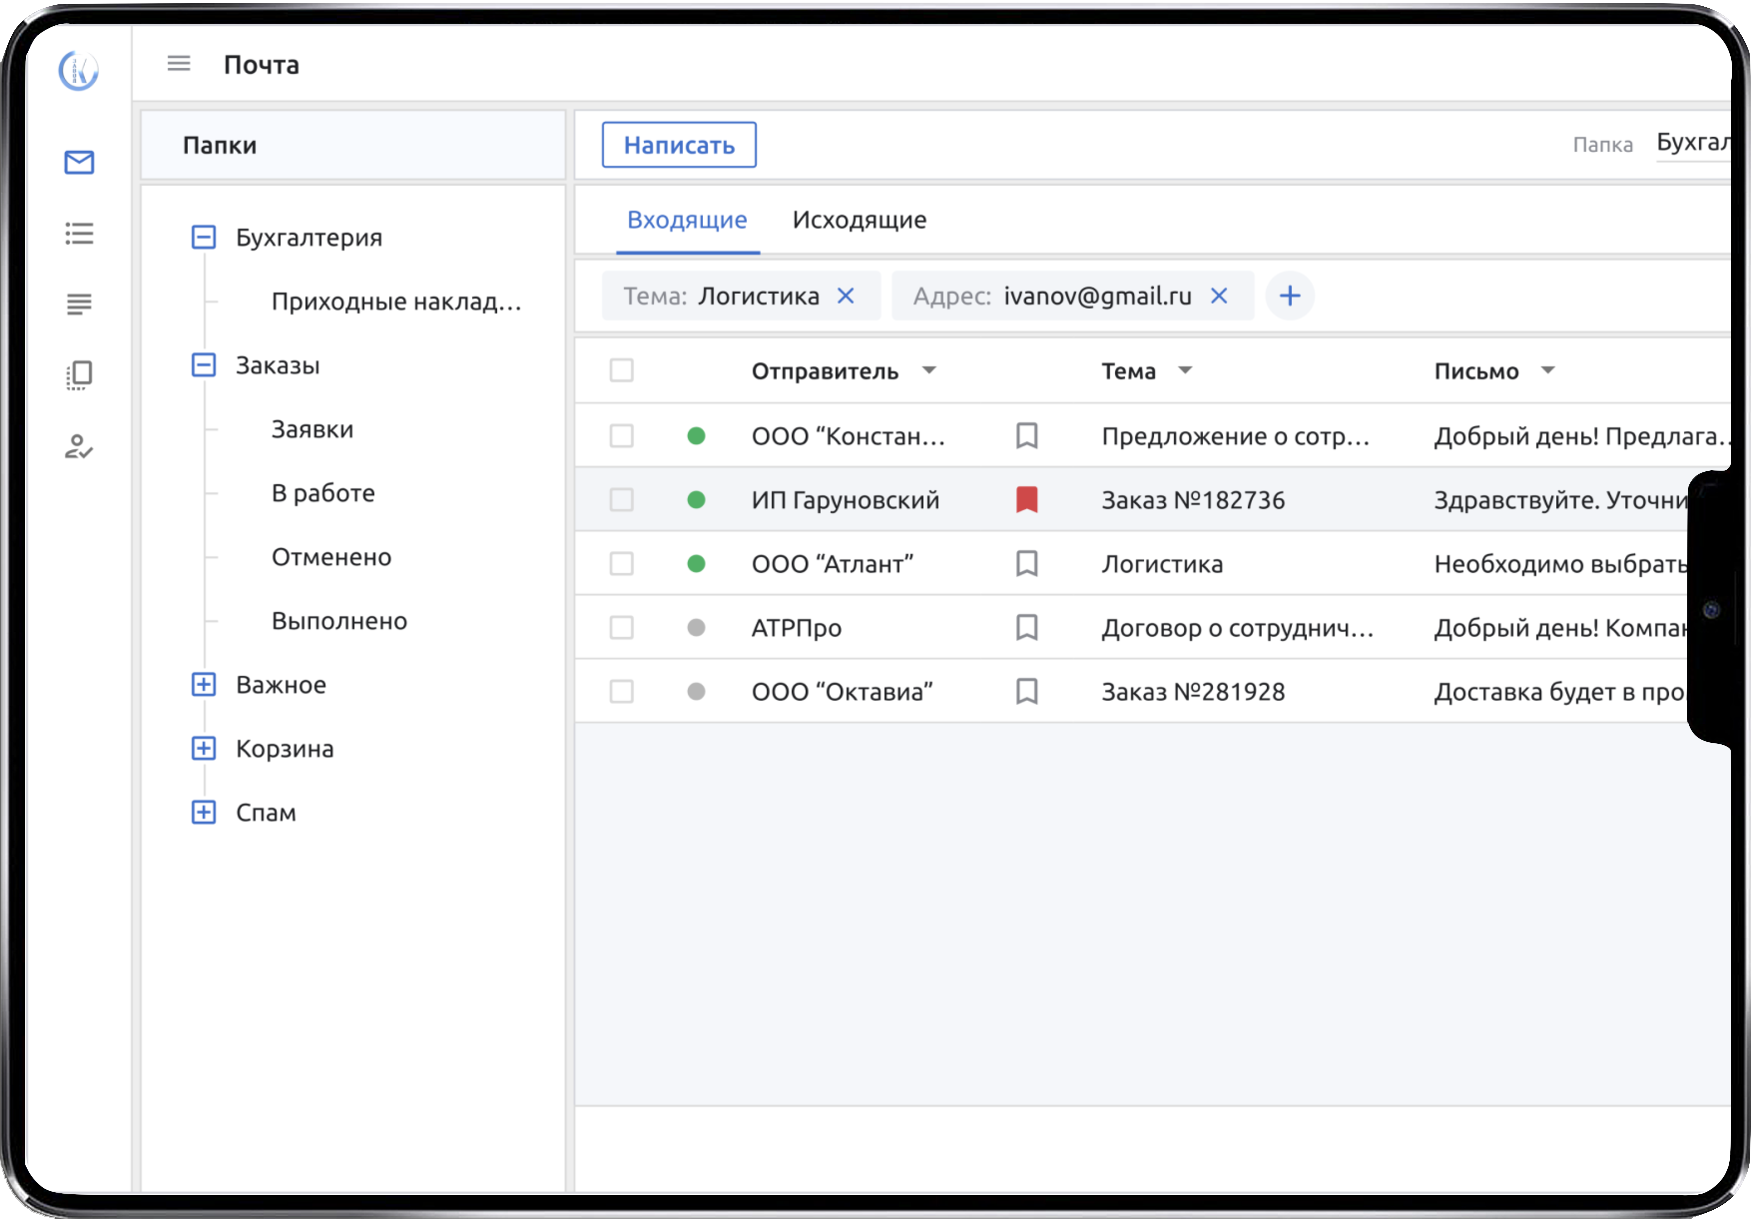The image size is (1753, 1219).
Task: Open the hamburger menu next to Почта
Action: click(x=178, y=64)
